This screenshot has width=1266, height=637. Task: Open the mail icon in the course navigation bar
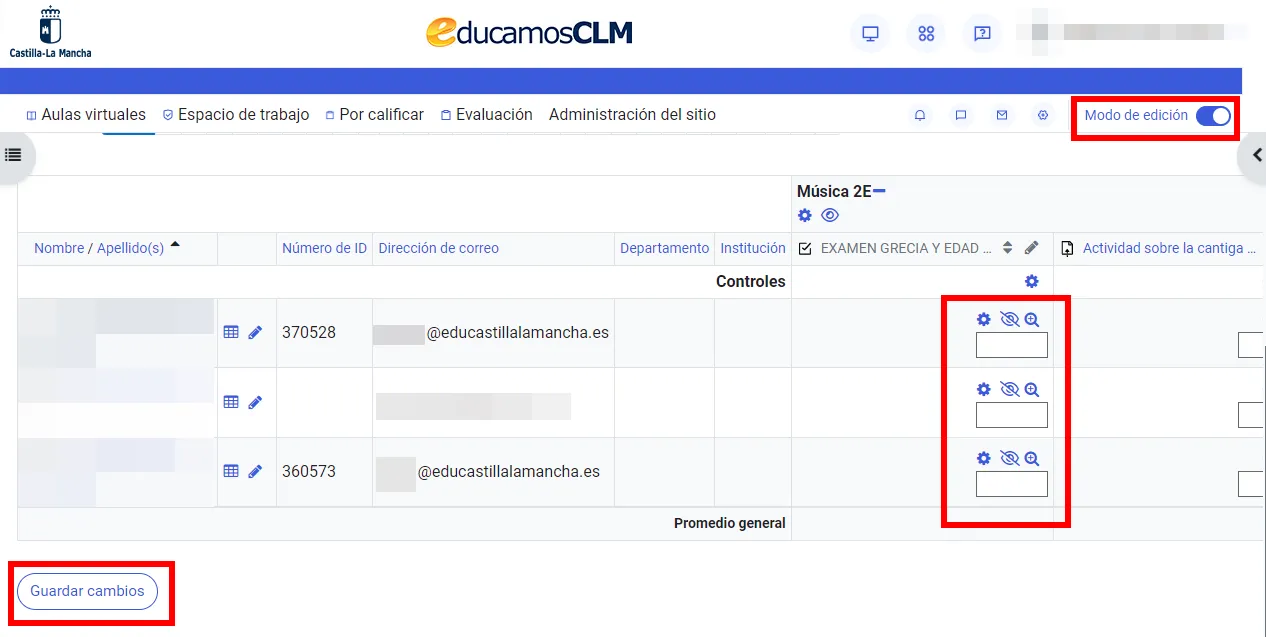tap(1002, 115)
